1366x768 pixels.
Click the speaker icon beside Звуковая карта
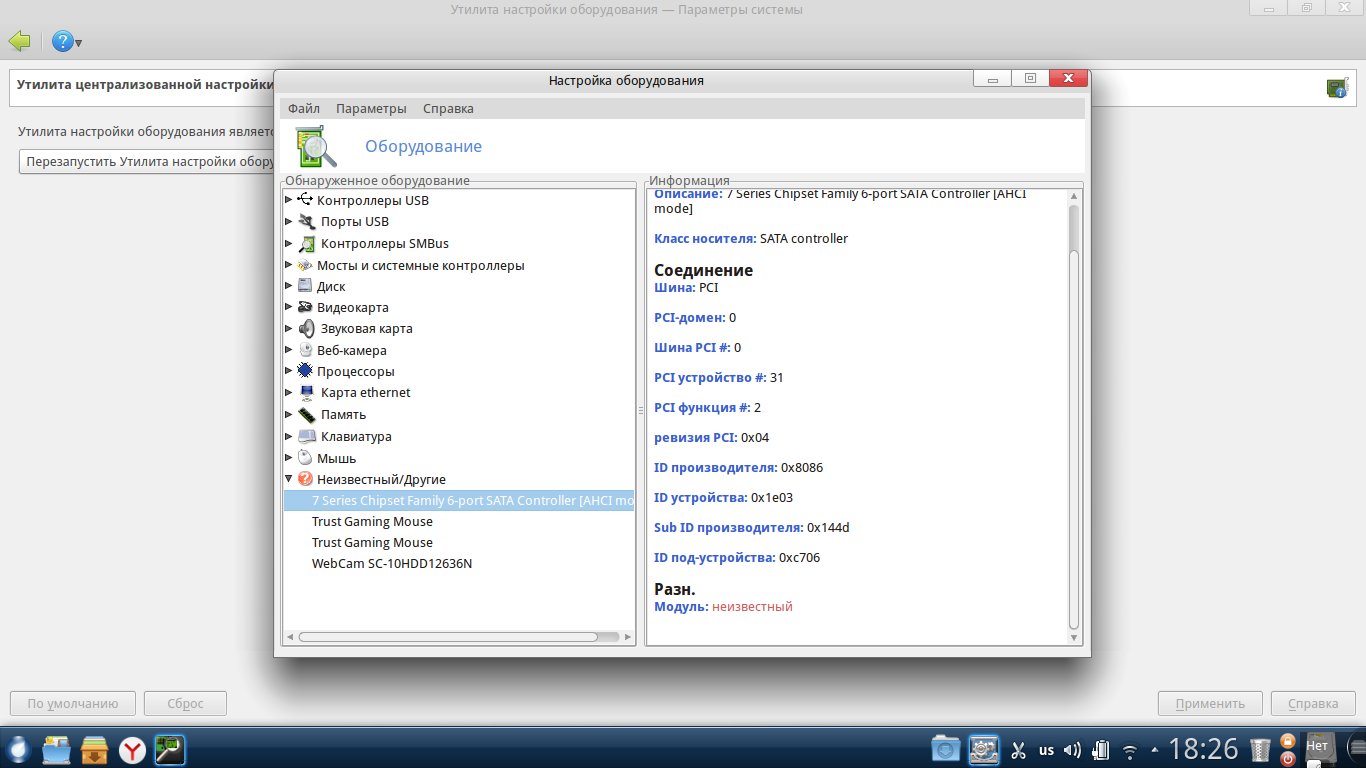pos(307,328)
